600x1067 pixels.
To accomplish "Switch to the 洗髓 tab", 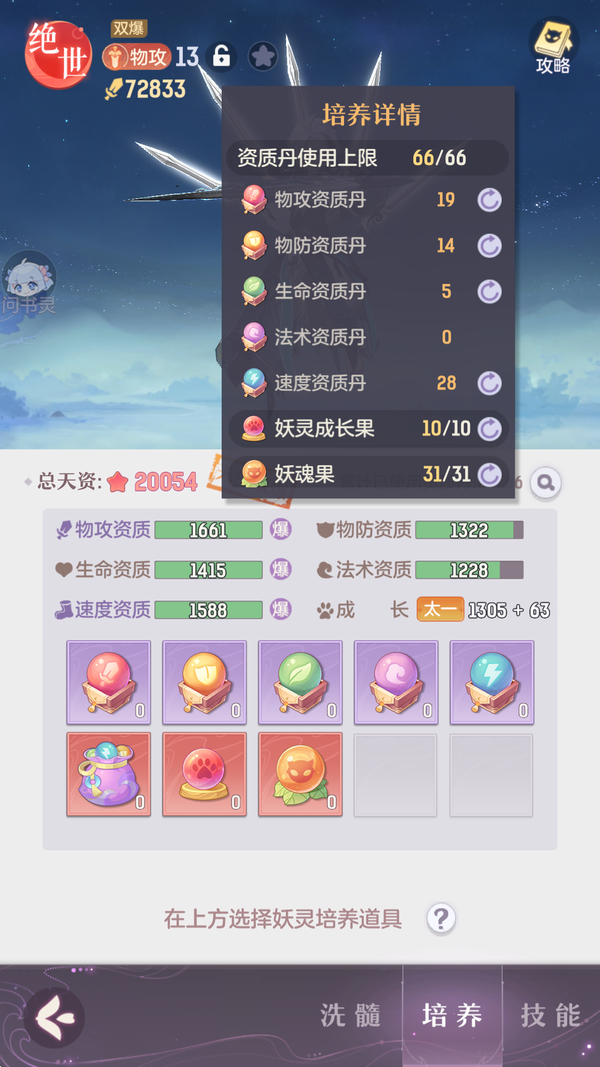I will coord(350,1015).
